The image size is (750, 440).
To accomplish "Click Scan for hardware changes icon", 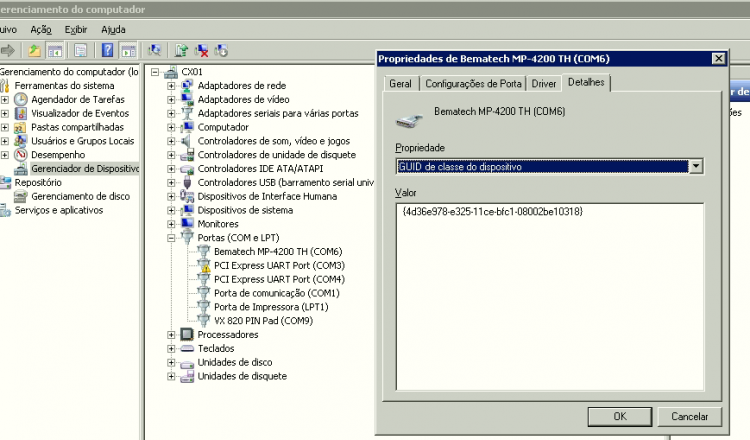I will coord(154,50).
